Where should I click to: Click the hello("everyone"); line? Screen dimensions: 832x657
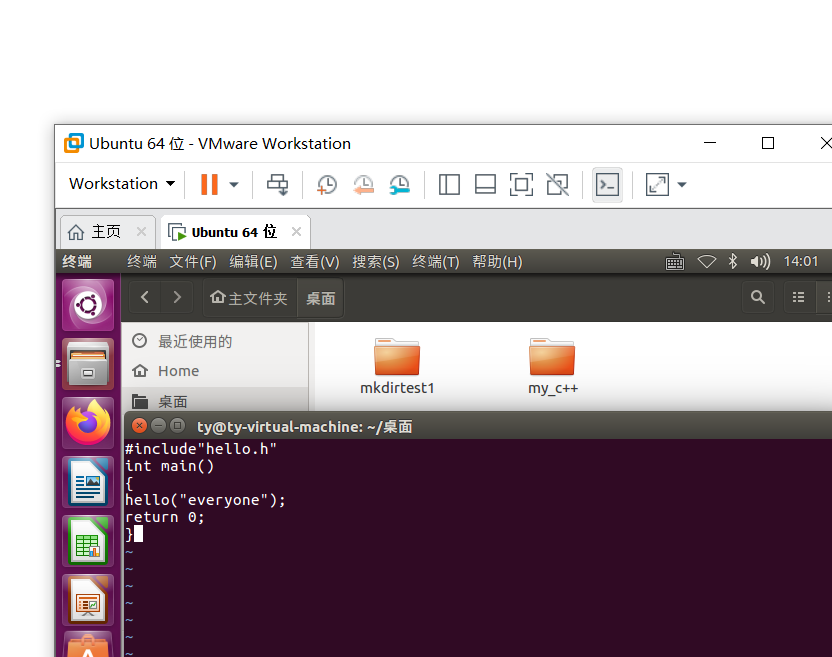[205, 500]
